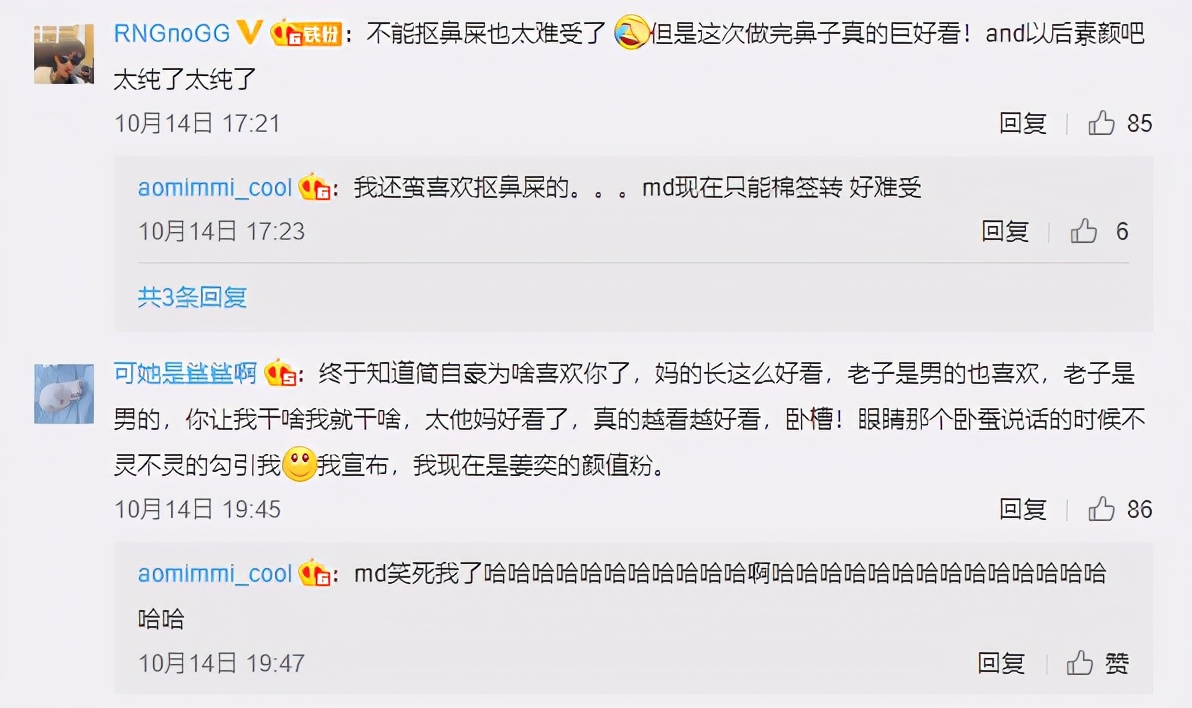
Task: Like the comment with 86 likes
Action: point(1101,508)
